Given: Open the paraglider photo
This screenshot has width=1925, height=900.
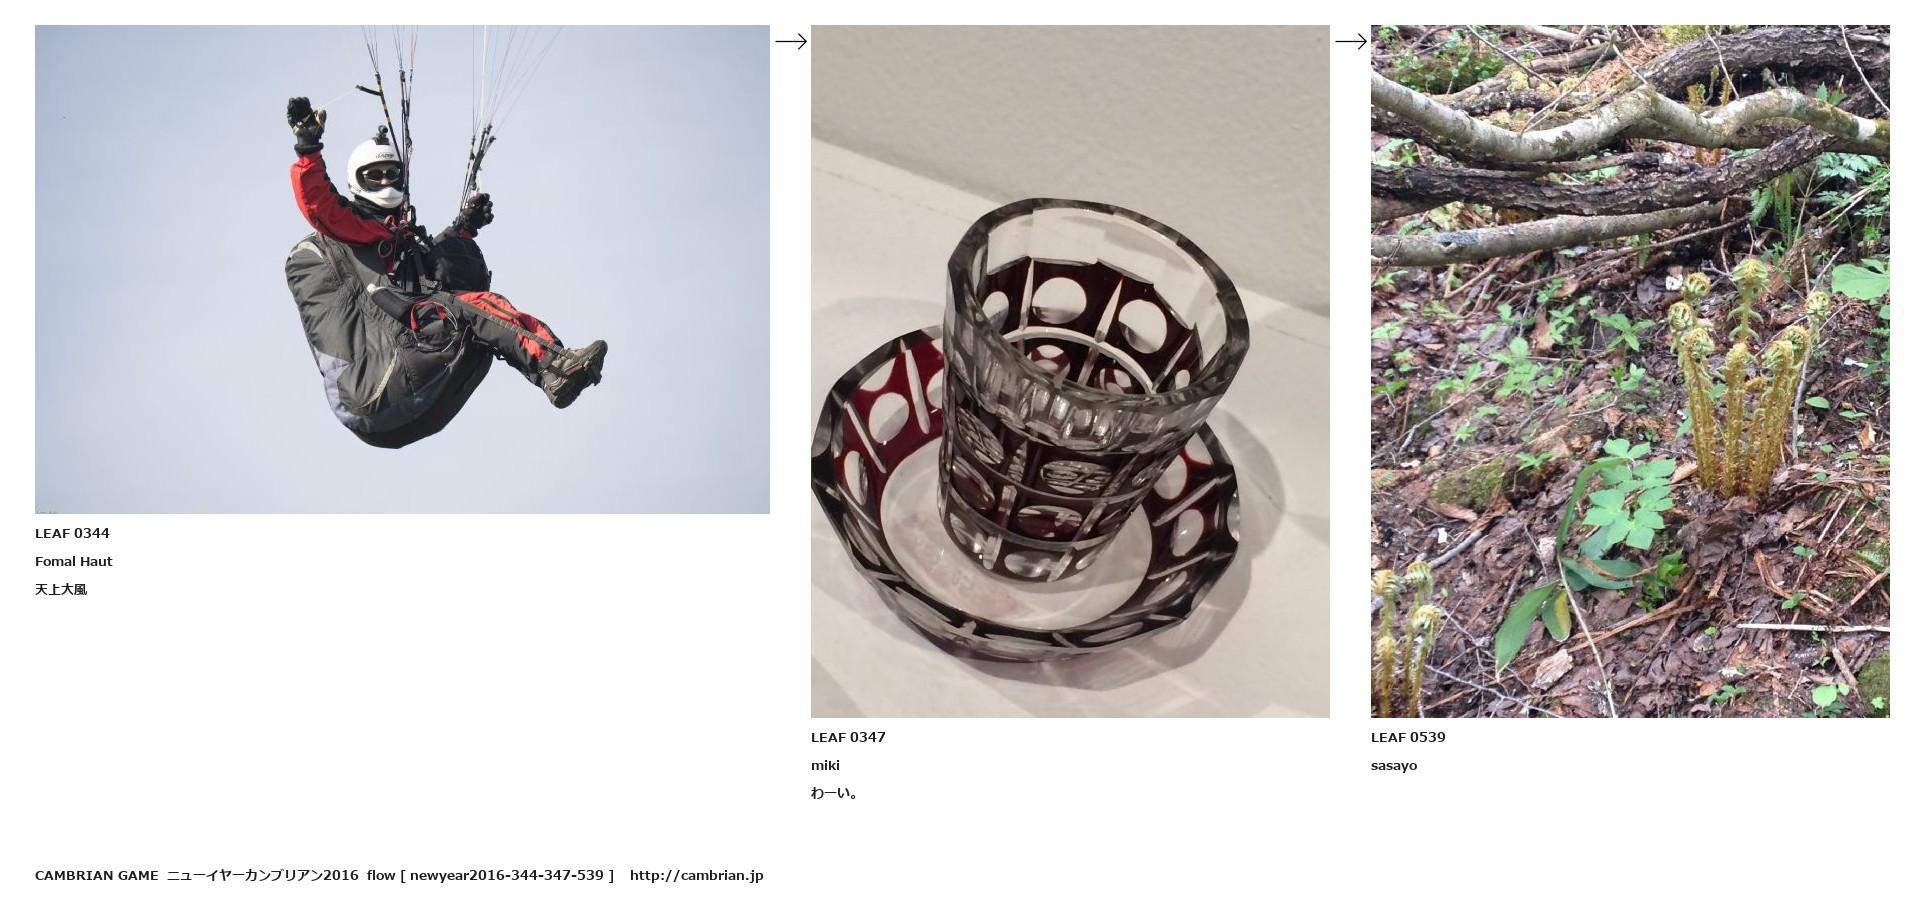Looking at the screenshot, I should pyautogui.click(x=402, y=269).
